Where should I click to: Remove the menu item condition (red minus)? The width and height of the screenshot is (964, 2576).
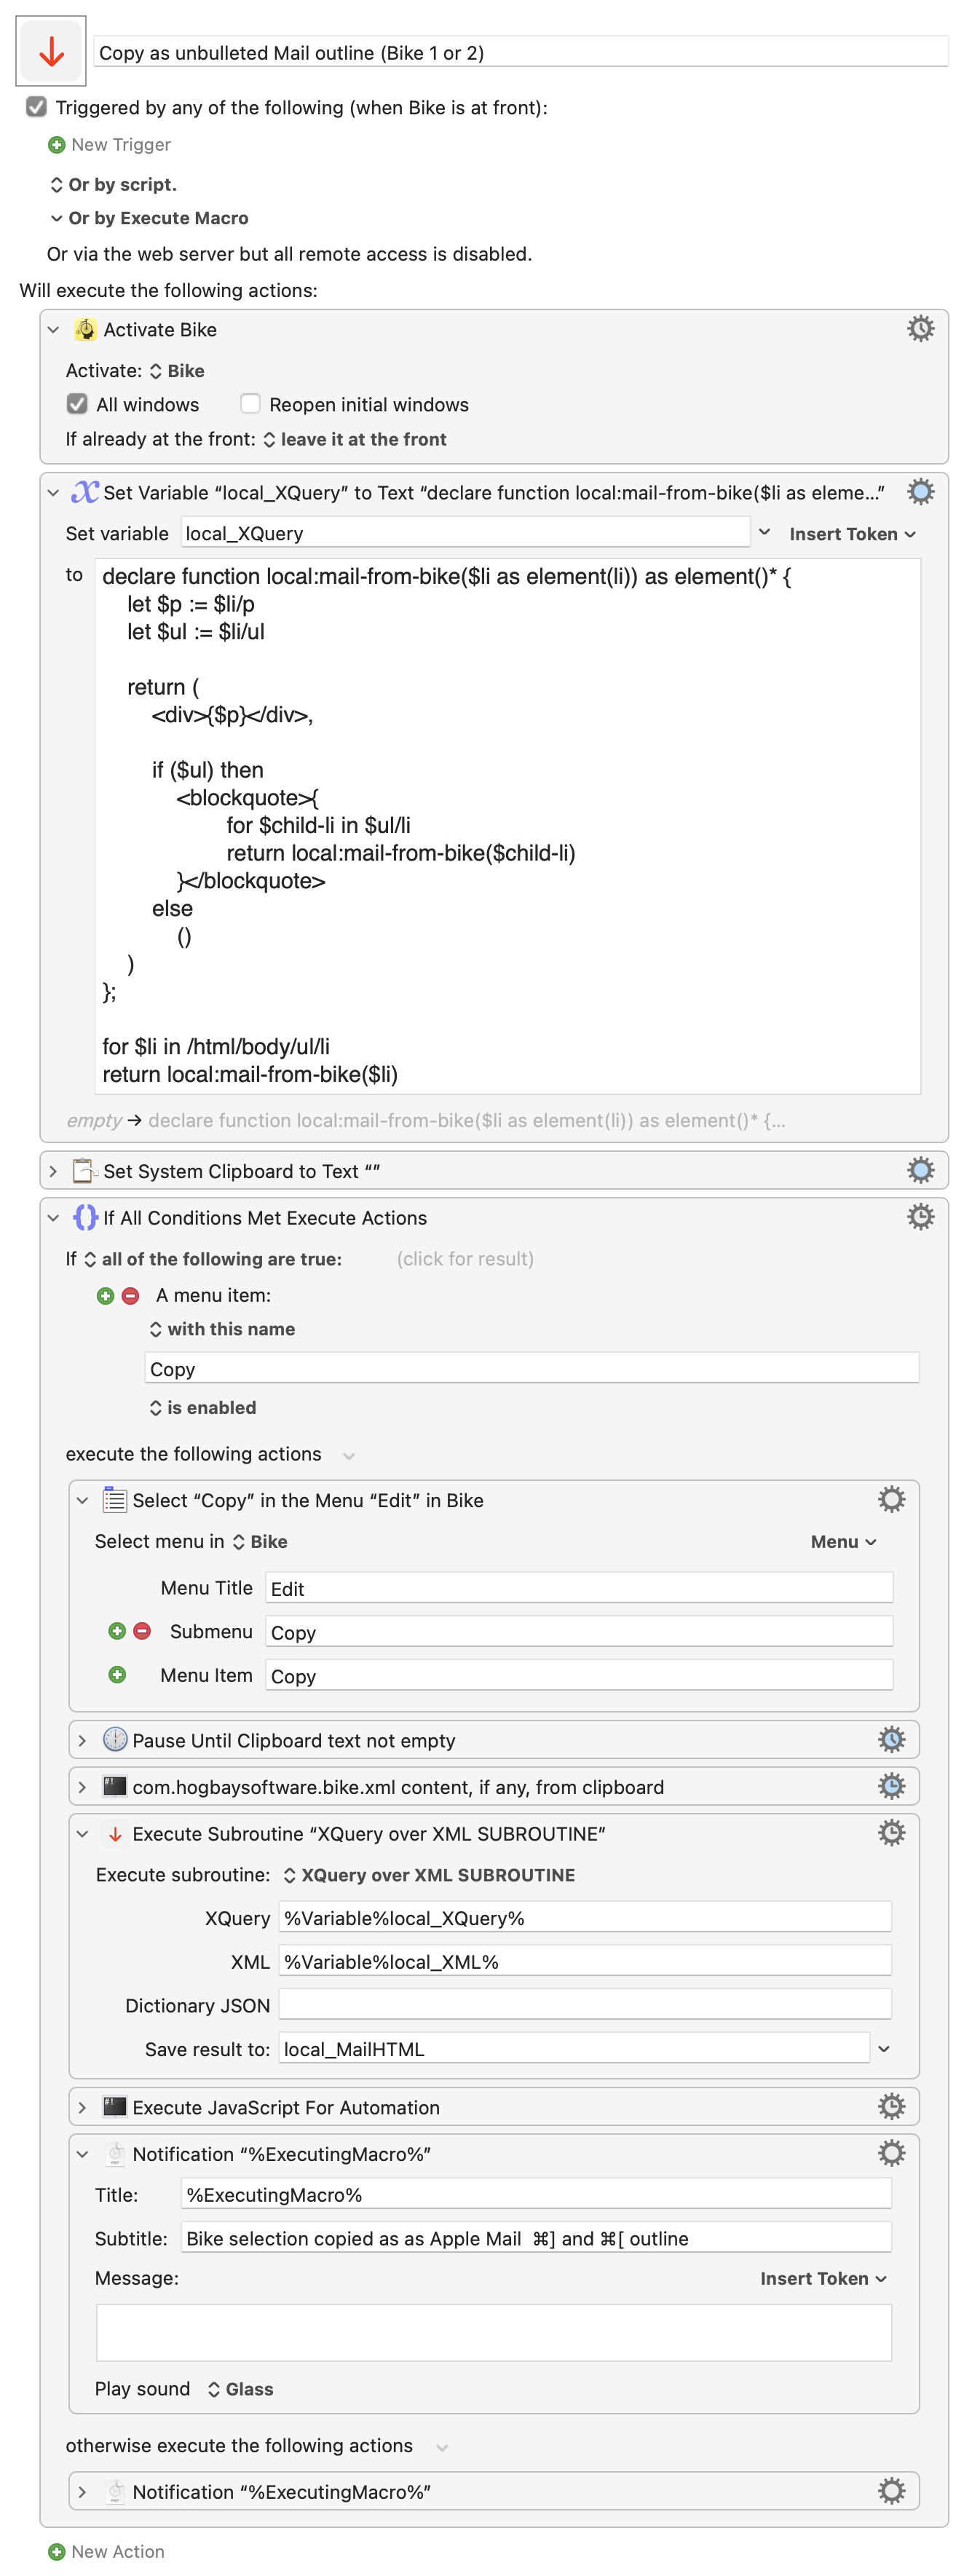(130, 1295)
